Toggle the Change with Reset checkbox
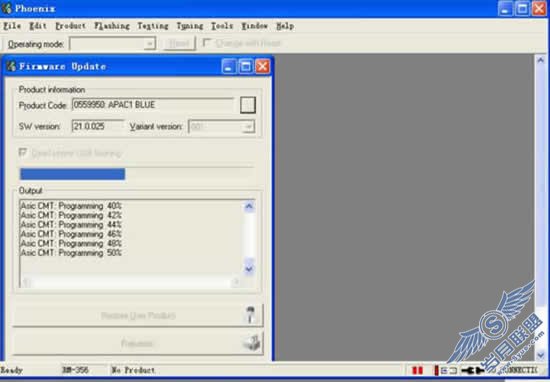Image resolution: width=550 pixels, height=382 pixels. point(207,43)
